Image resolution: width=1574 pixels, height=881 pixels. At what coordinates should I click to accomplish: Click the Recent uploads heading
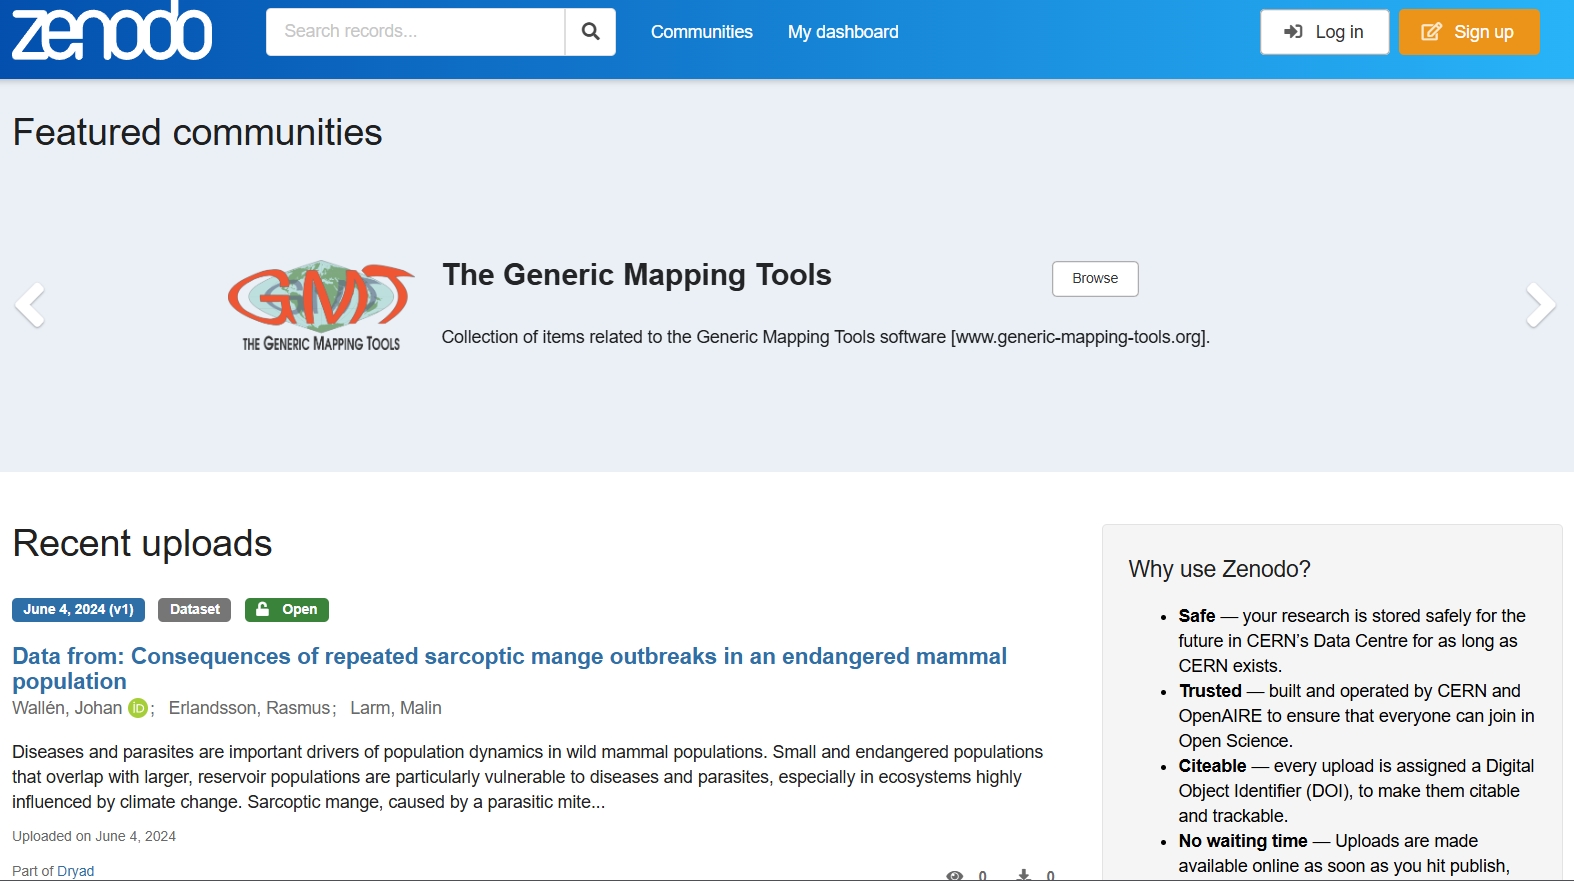click(x=142, y=543)
